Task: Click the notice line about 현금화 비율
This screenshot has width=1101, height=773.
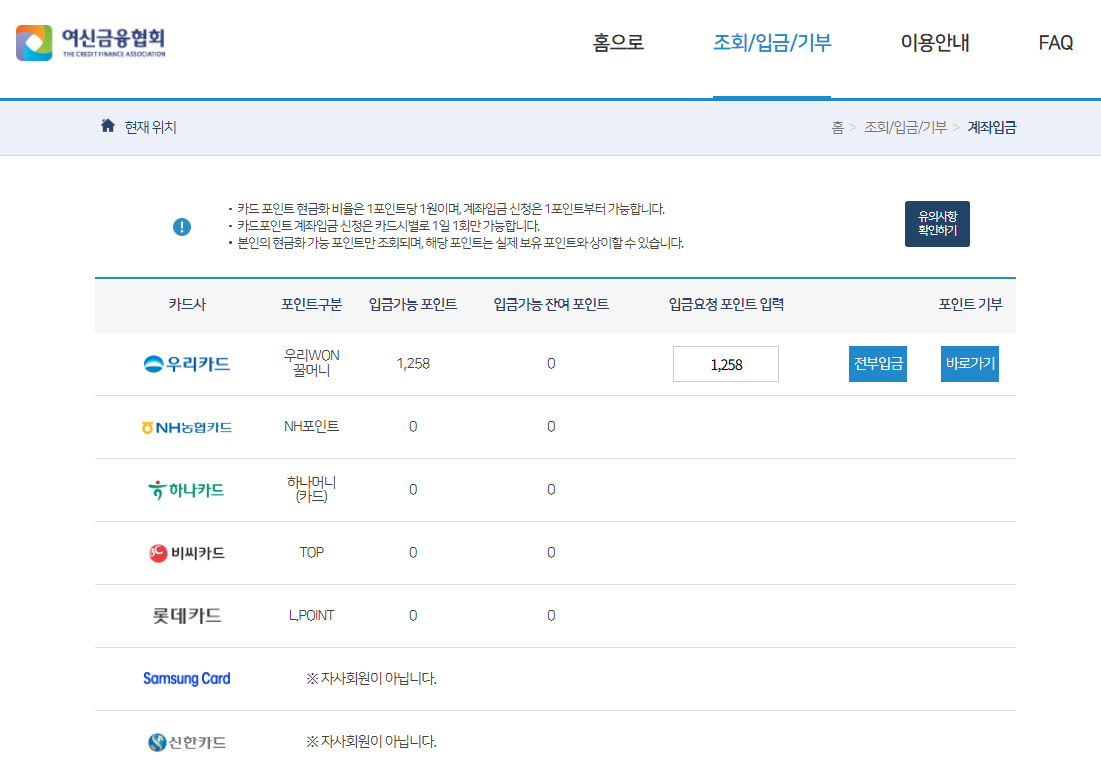Action: 451,209
